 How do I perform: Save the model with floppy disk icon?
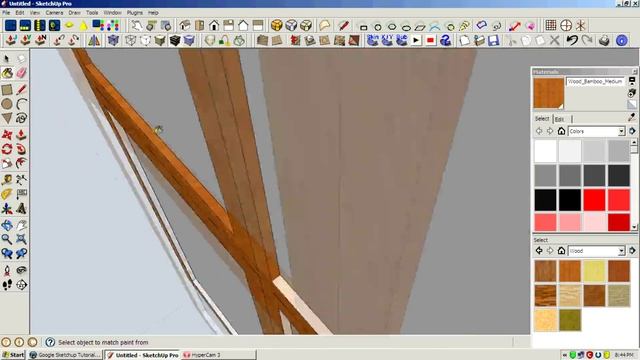point(493,40)
